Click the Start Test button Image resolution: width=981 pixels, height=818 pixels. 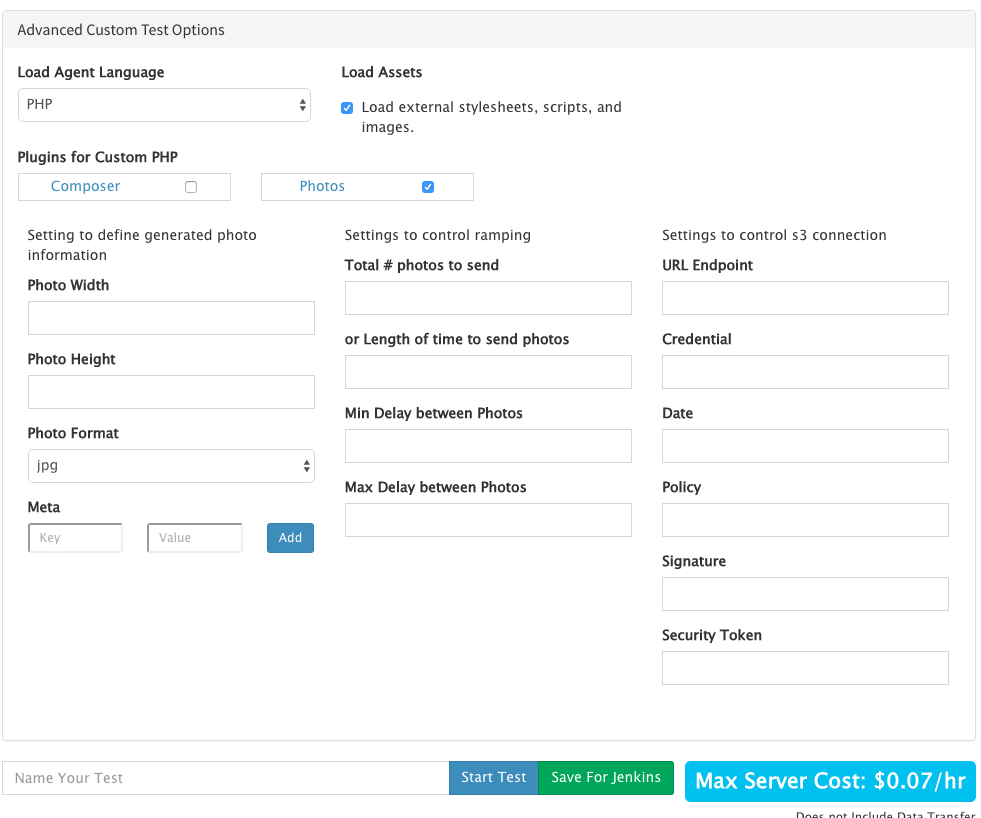click(493, 778)
